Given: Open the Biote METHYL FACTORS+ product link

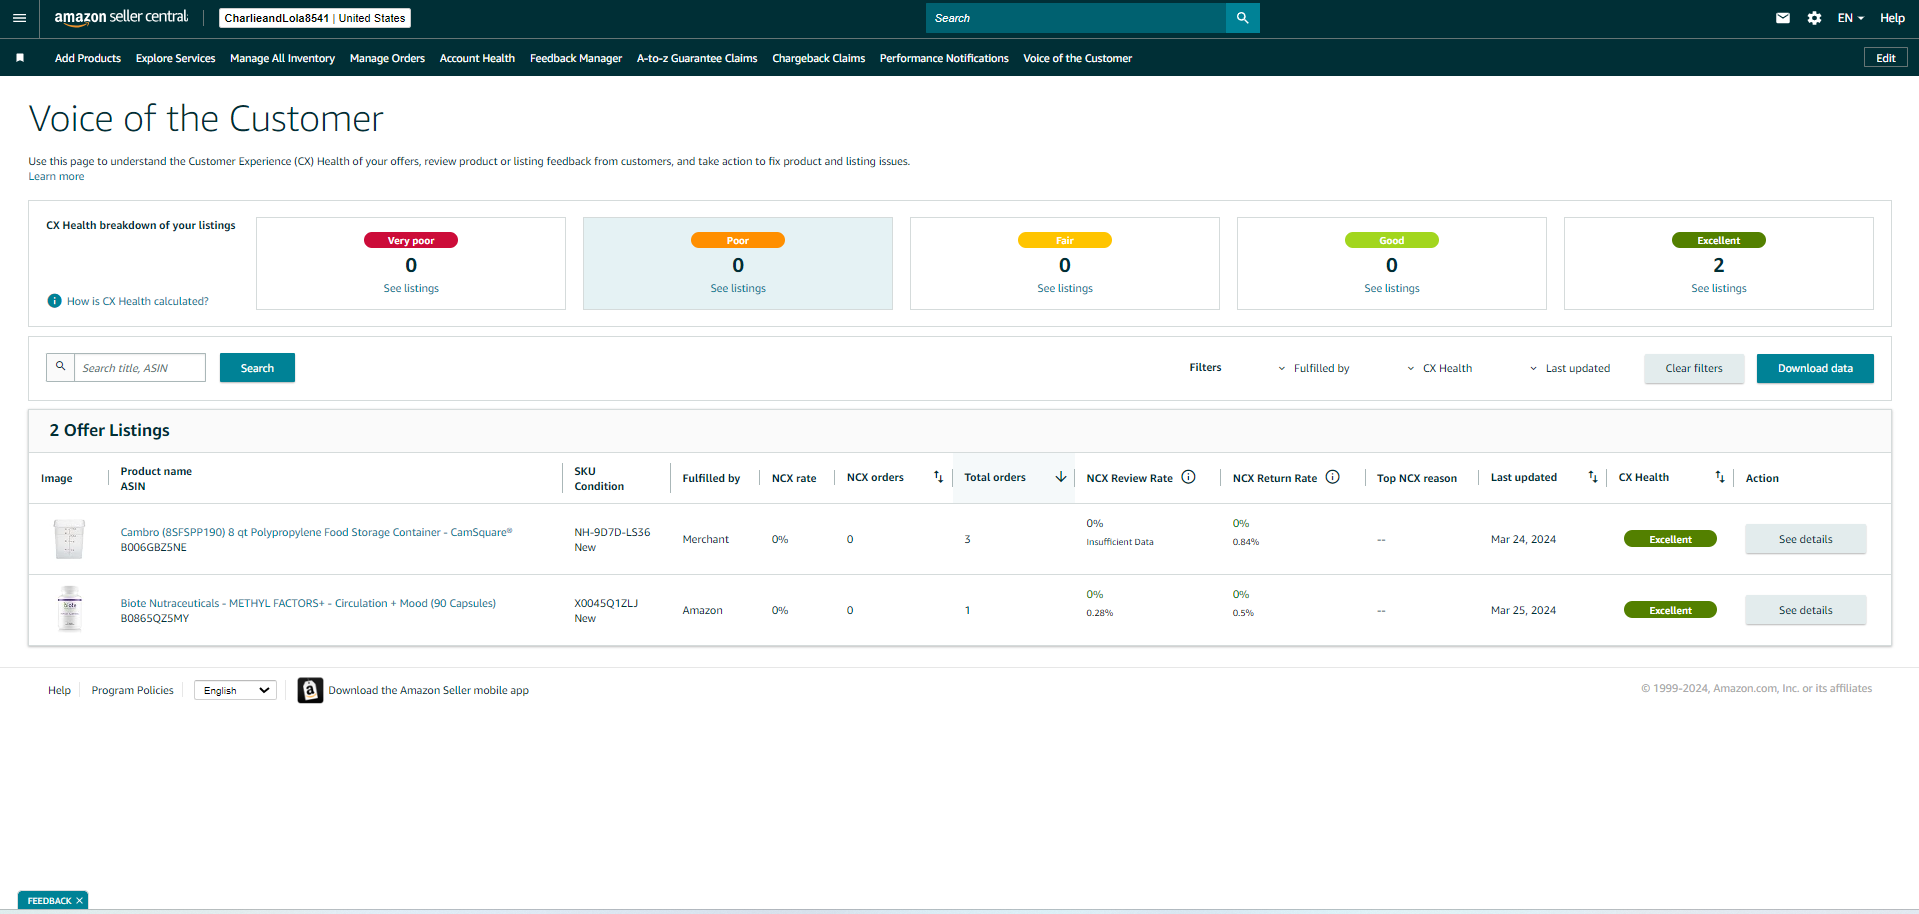Looking at the screenshot, I should pos(308,603).
